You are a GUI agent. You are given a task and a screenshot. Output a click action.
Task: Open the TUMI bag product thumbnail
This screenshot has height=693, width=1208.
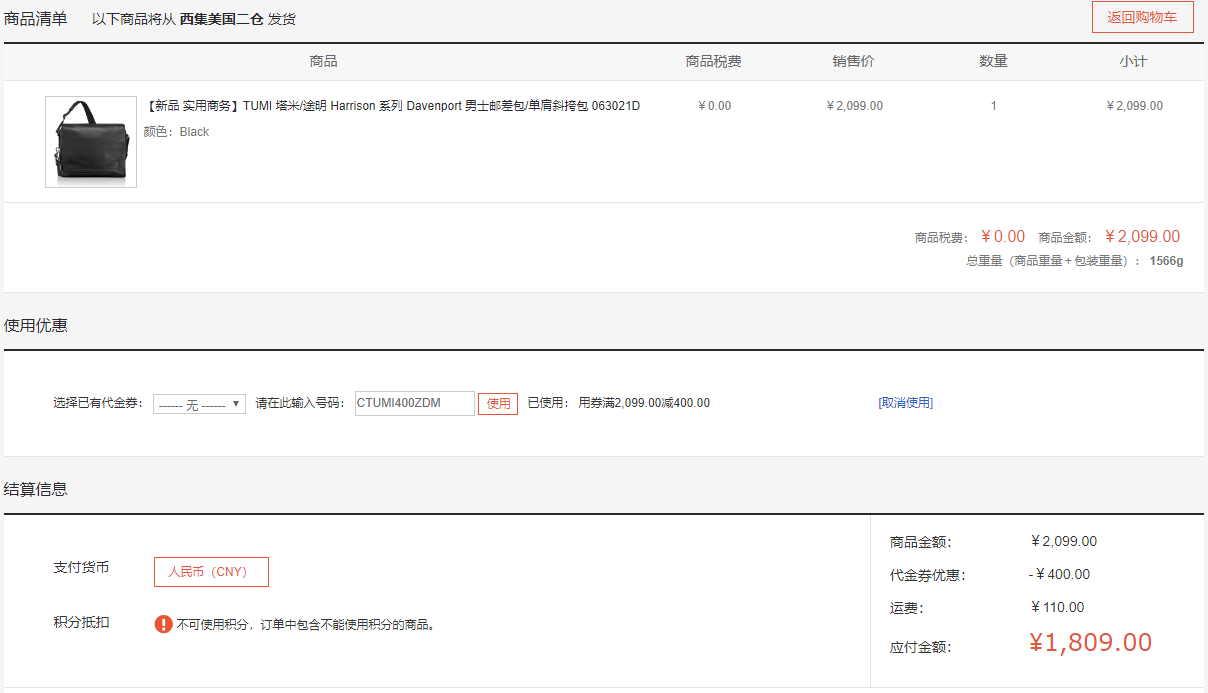tap(91, 142)
